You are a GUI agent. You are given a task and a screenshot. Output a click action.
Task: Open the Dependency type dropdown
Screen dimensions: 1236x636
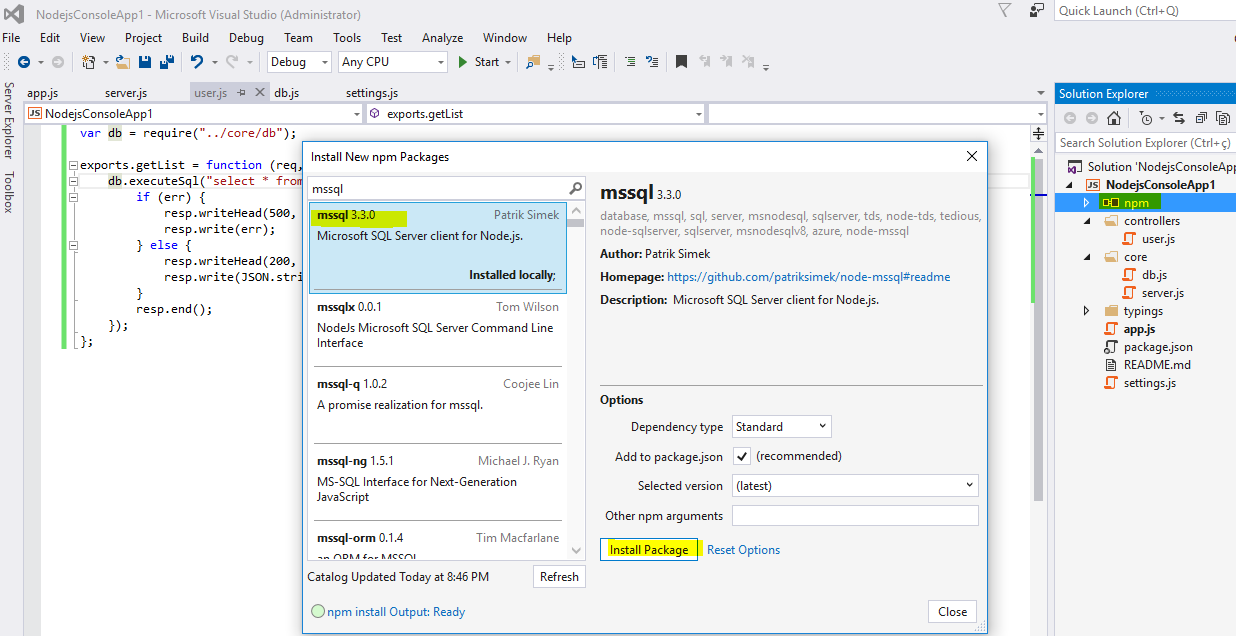[782, 427]
